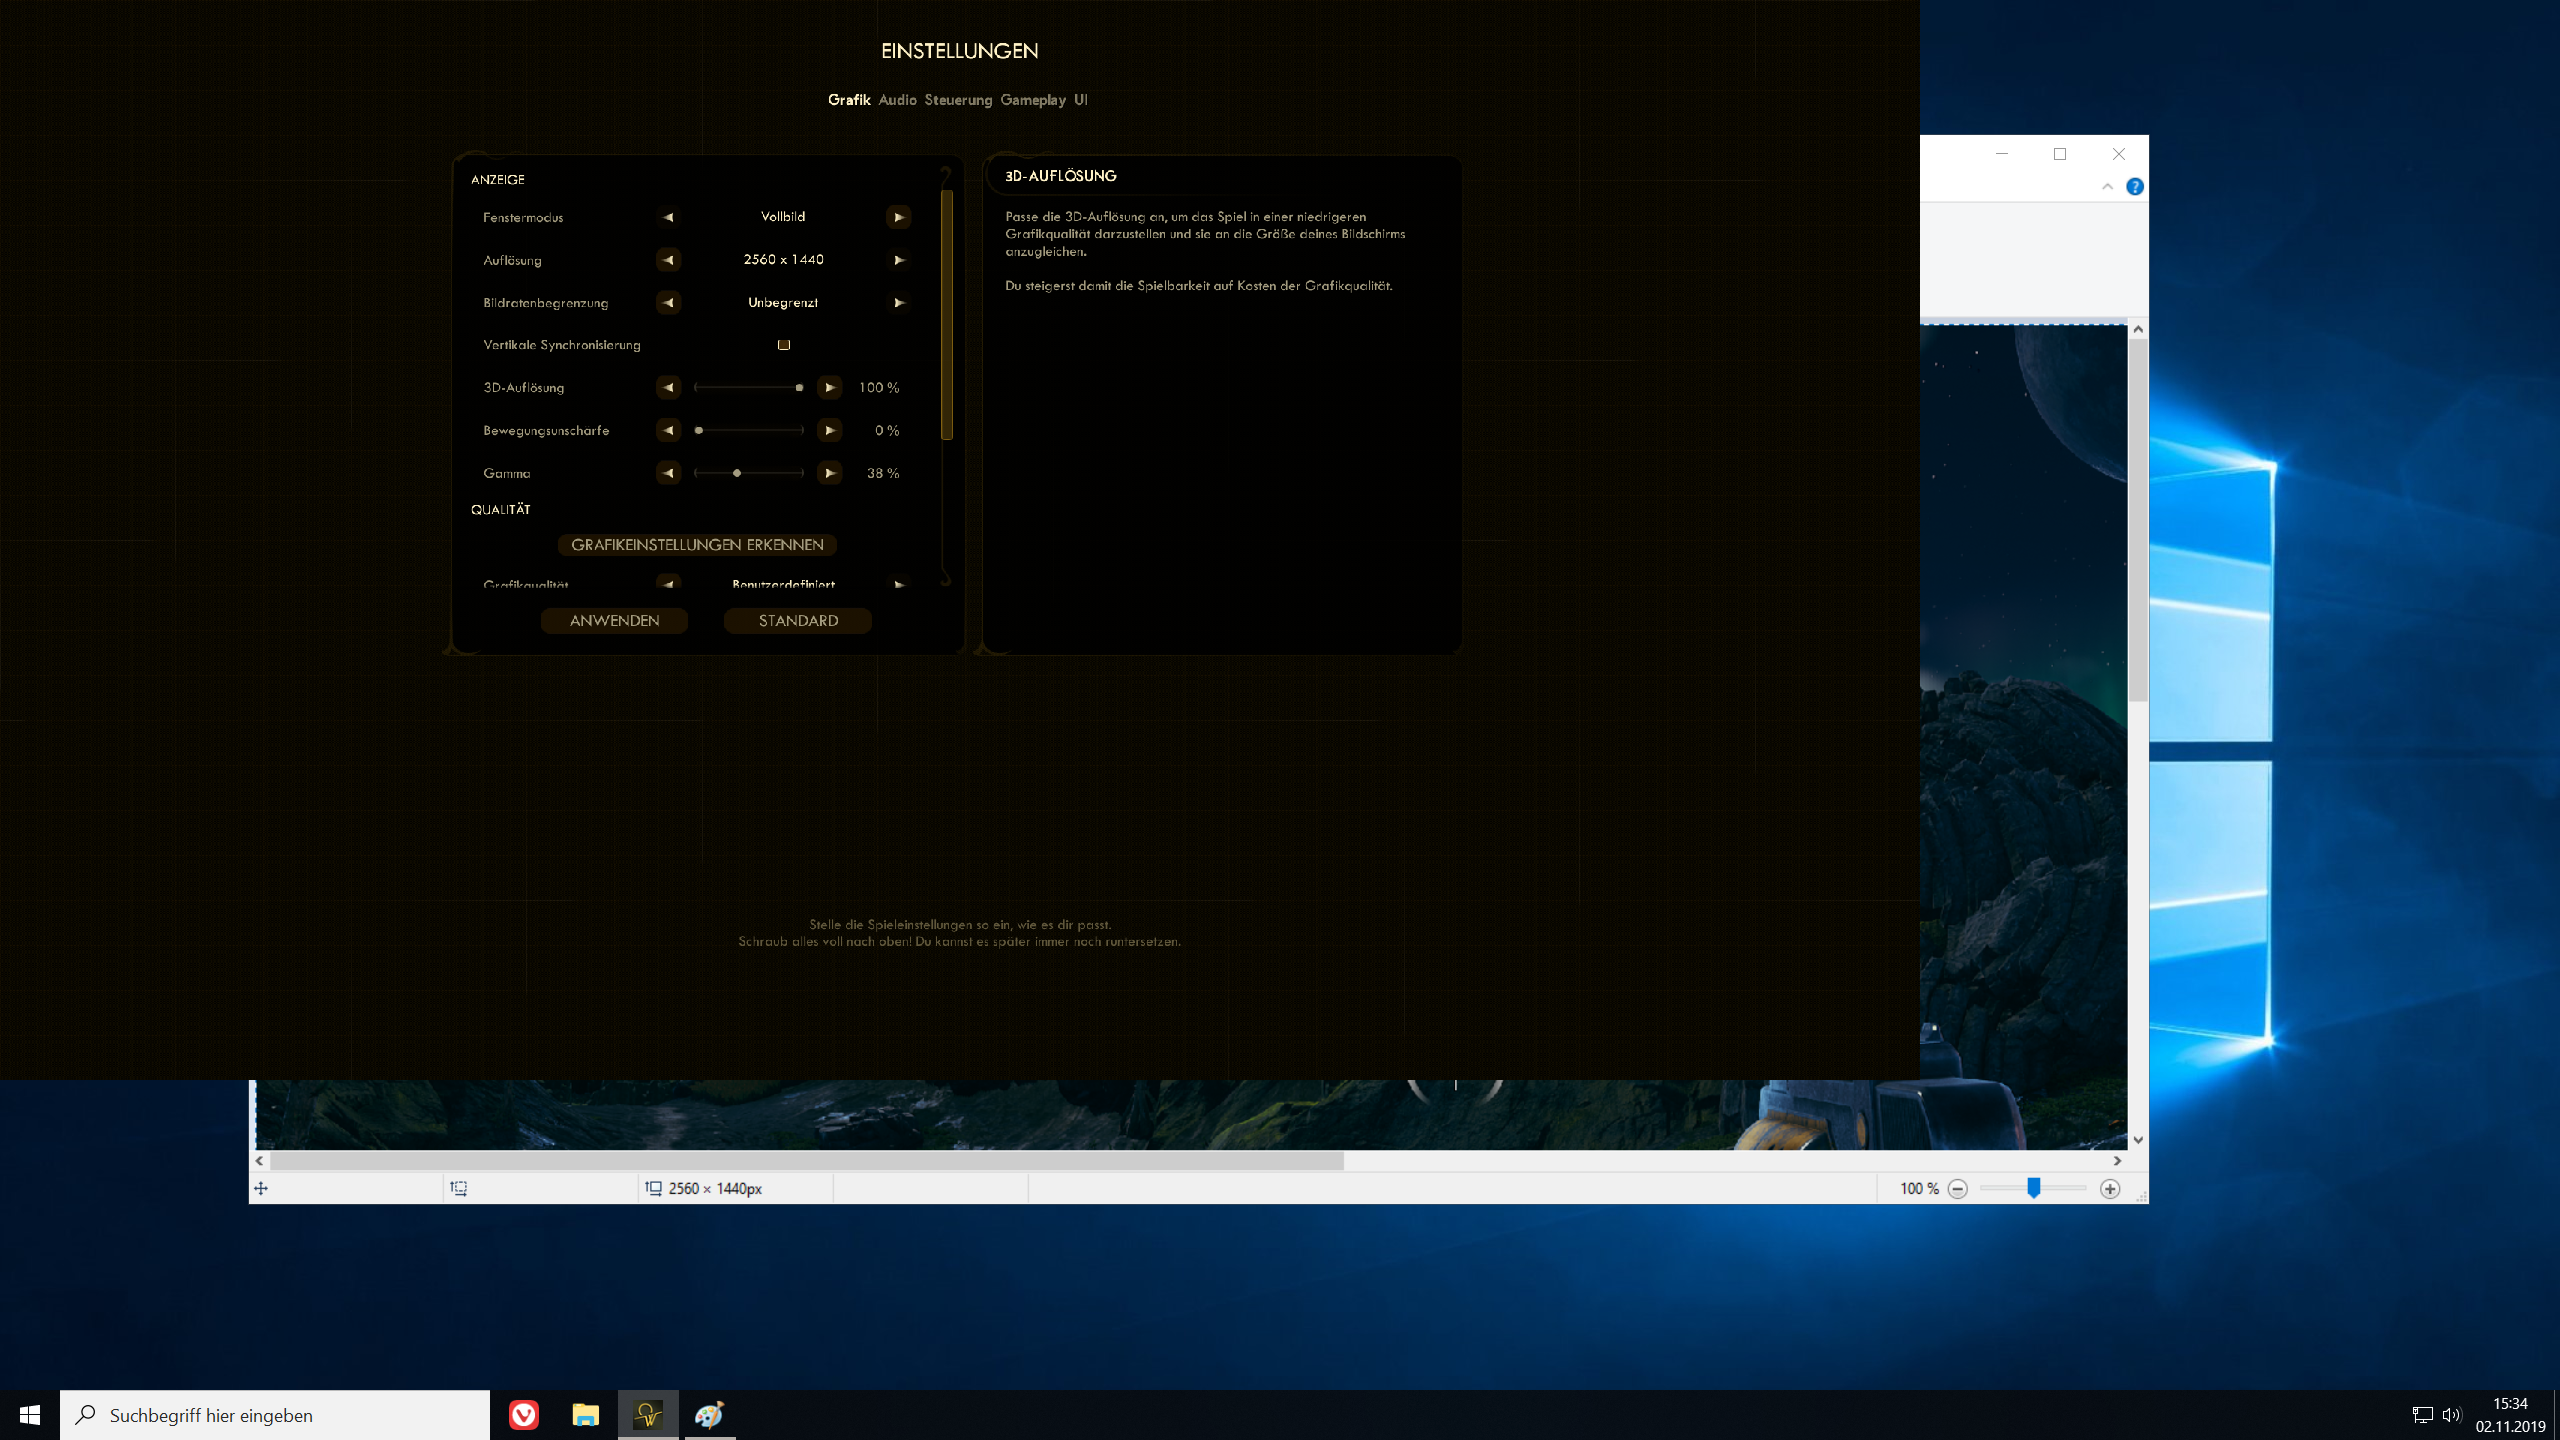2560x1440 pixels.
Task: Click zoom in plus icon in Paint status bar
Action: point(2110,1189)
